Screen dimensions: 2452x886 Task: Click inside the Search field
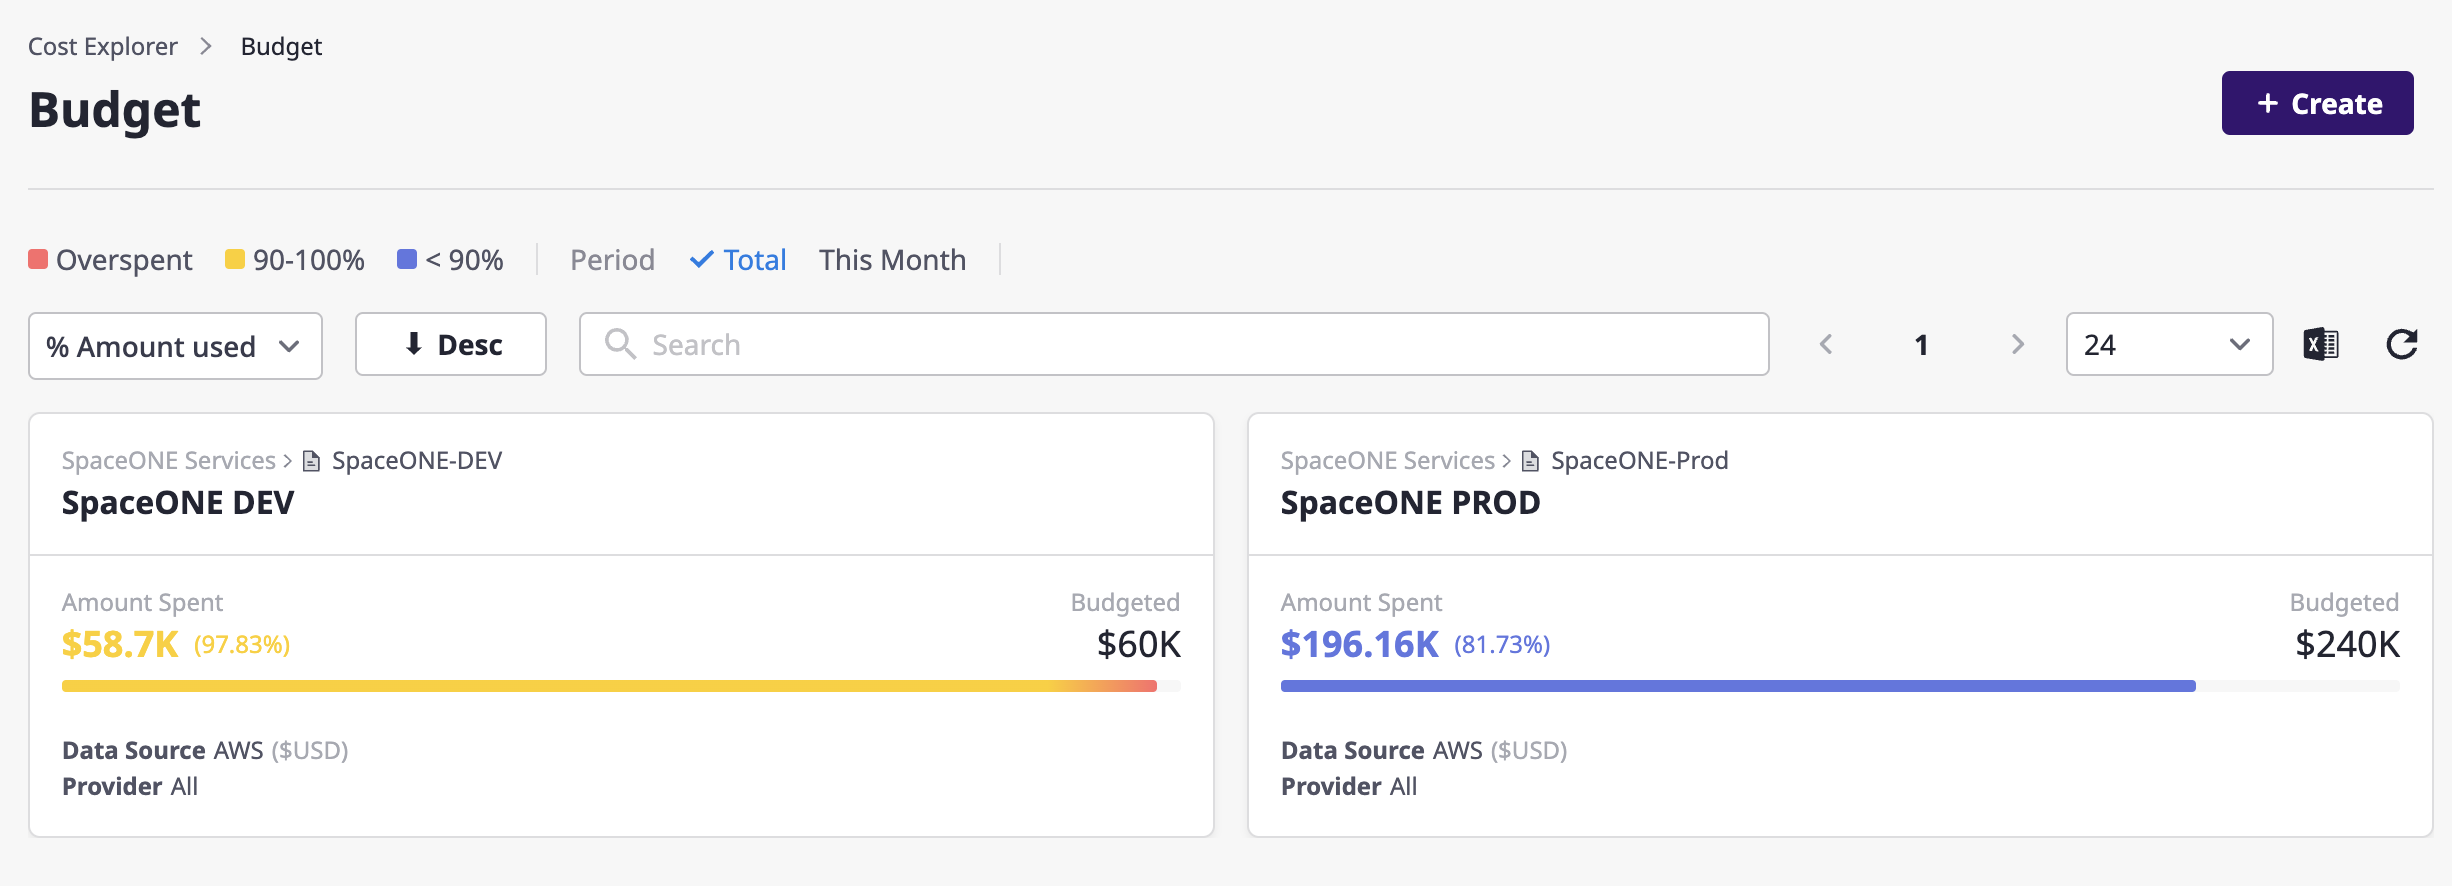(1174, 344)
